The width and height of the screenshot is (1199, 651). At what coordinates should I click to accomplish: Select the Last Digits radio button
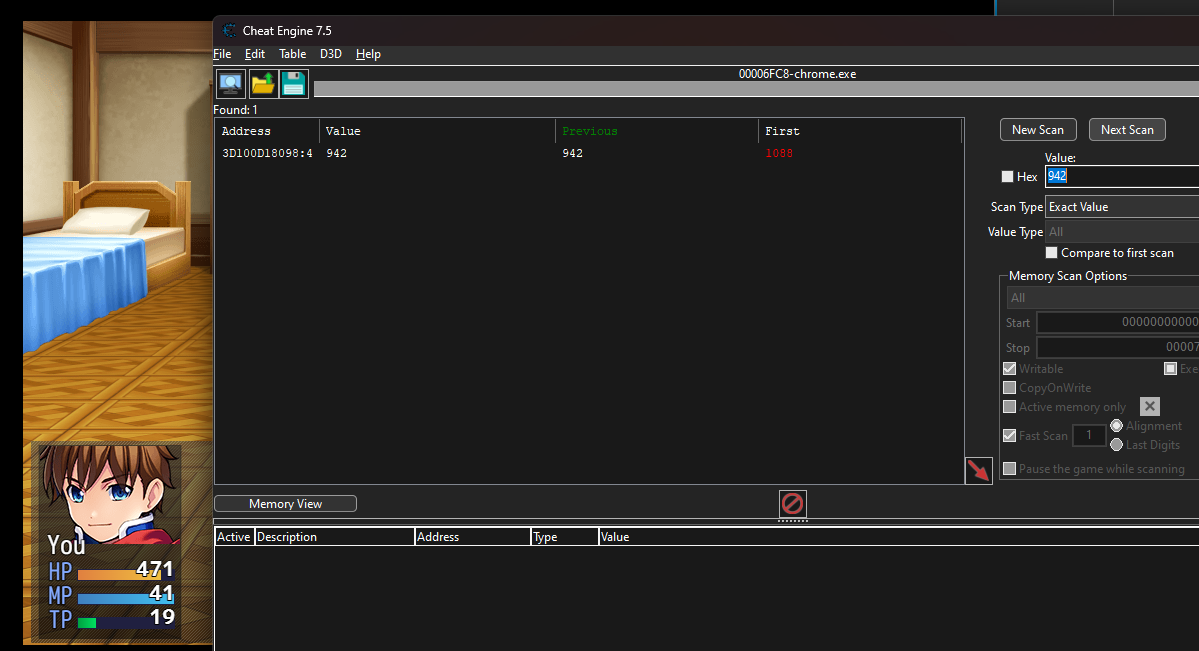click(x=1116, y=444)
